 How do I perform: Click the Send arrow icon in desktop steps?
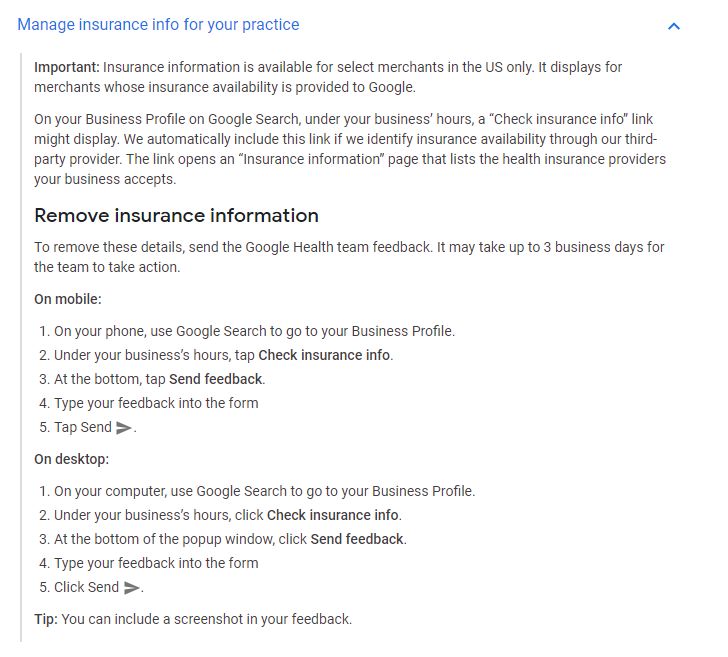[131, 588]
